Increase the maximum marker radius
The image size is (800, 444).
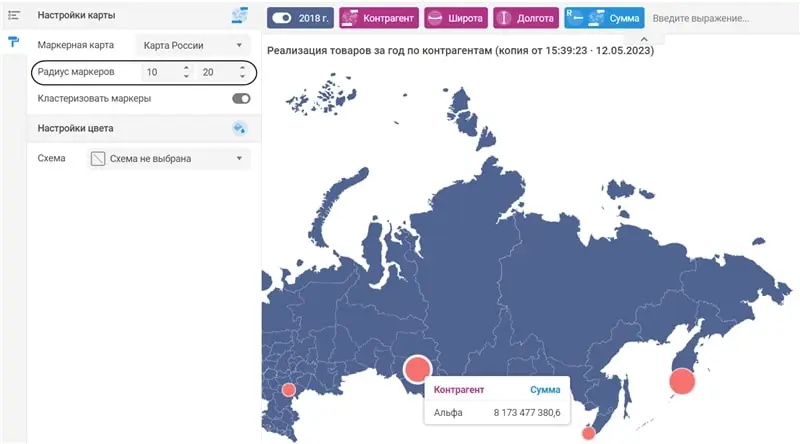coord(242,68)
